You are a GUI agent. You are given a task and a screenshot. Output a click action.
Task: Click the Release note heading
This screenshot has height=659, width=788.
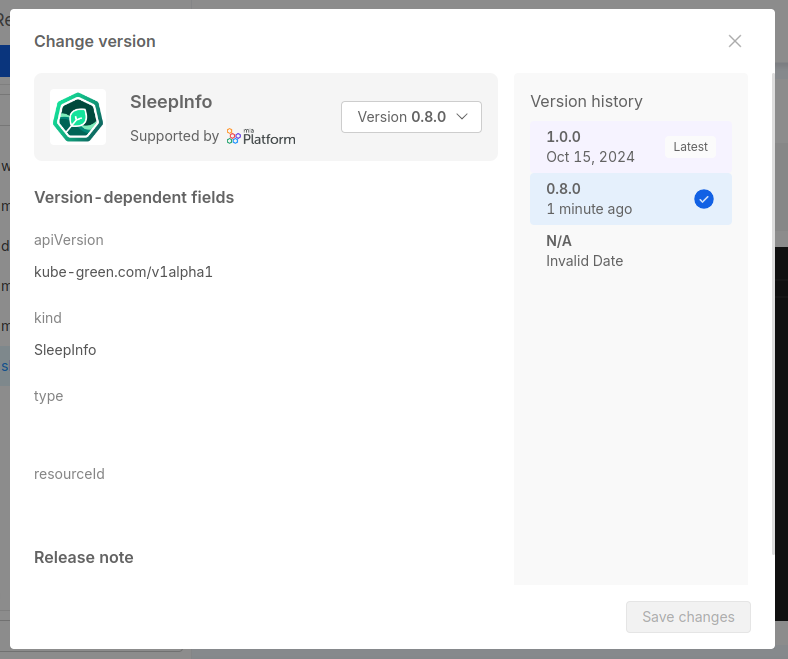[84, 557]
